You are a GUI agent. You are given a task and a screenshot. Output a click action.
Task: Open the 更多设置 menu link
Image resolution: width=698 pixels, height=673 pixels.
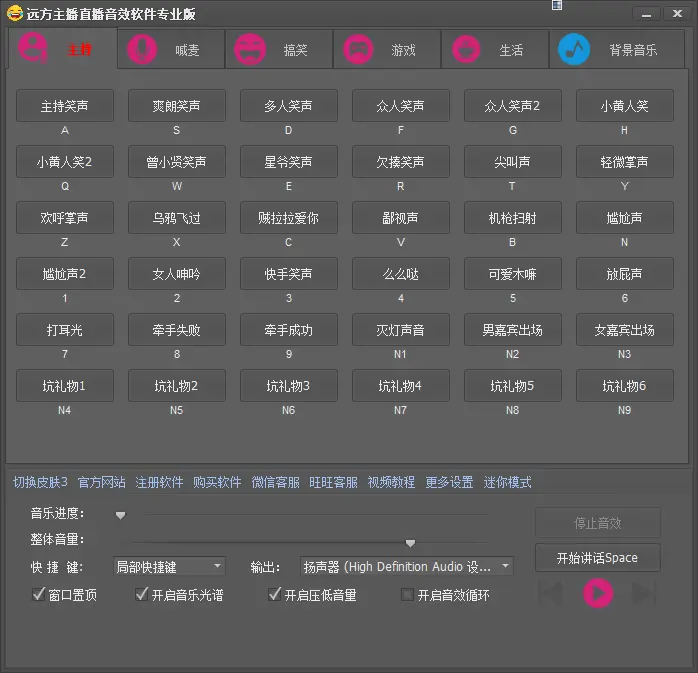click(449, 482)
